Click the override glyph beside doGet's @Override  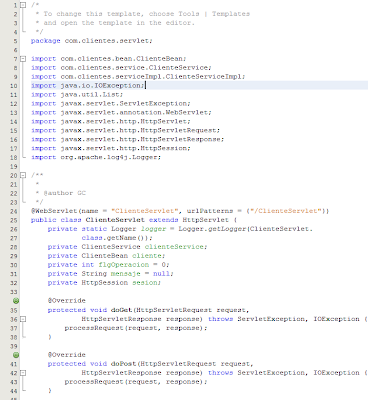(x=16, y=301)
